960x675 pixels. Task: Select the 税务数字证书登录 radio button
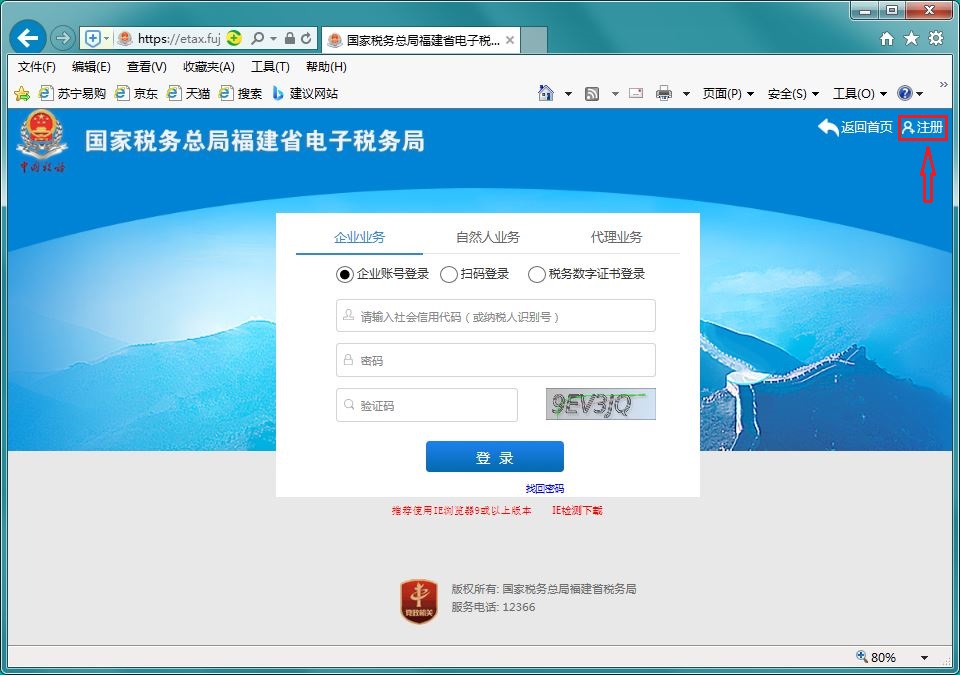[x=537, y=274]
